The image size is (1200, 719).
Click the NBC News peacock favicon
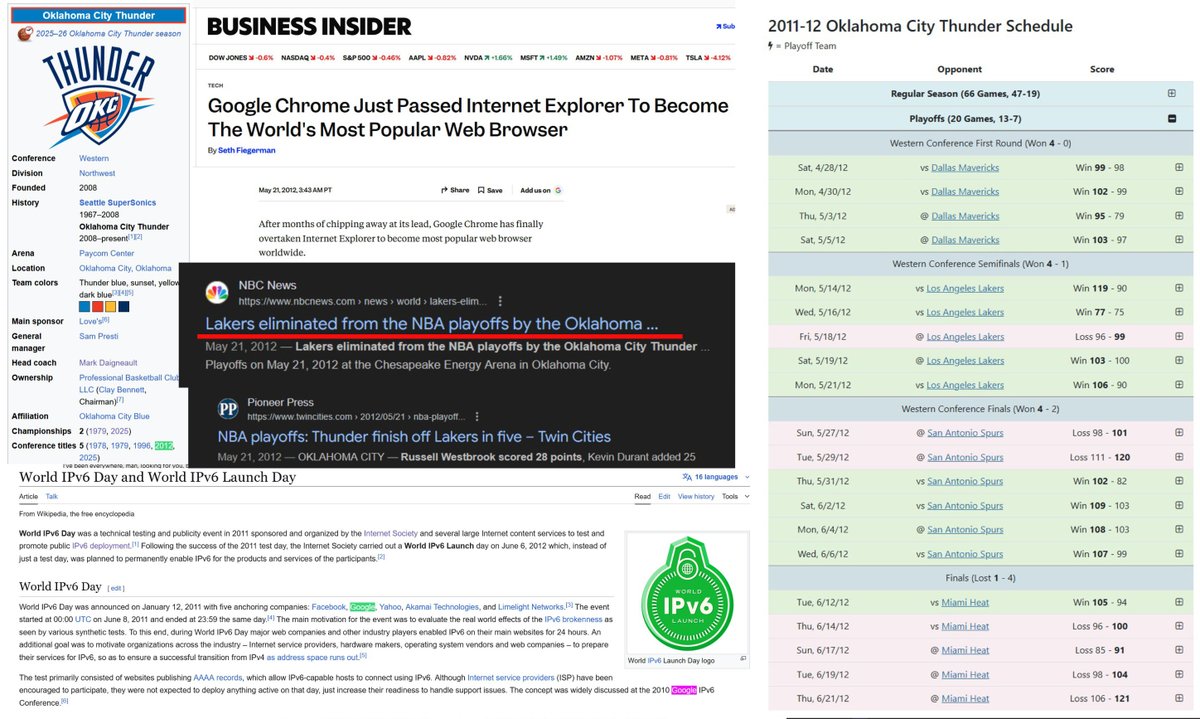click(x=216, y=292)
